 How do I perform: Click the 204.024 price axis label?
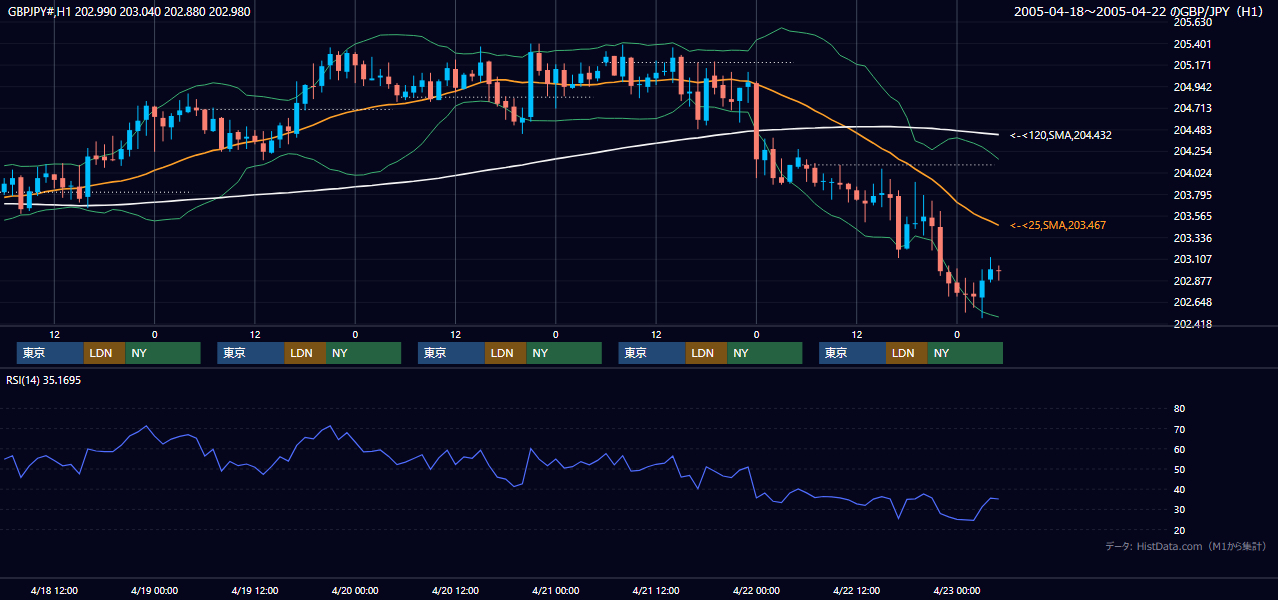[1193, 173]
